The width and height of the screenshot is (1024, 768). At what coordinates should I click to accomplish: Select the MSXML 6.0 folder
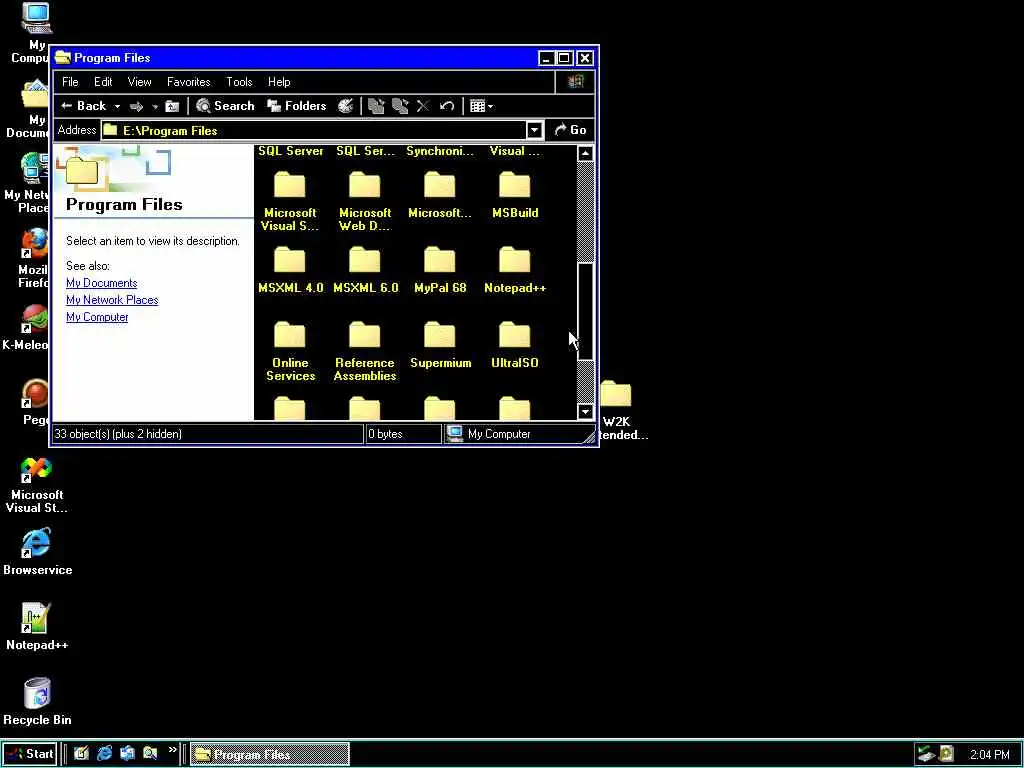[365, 270]
